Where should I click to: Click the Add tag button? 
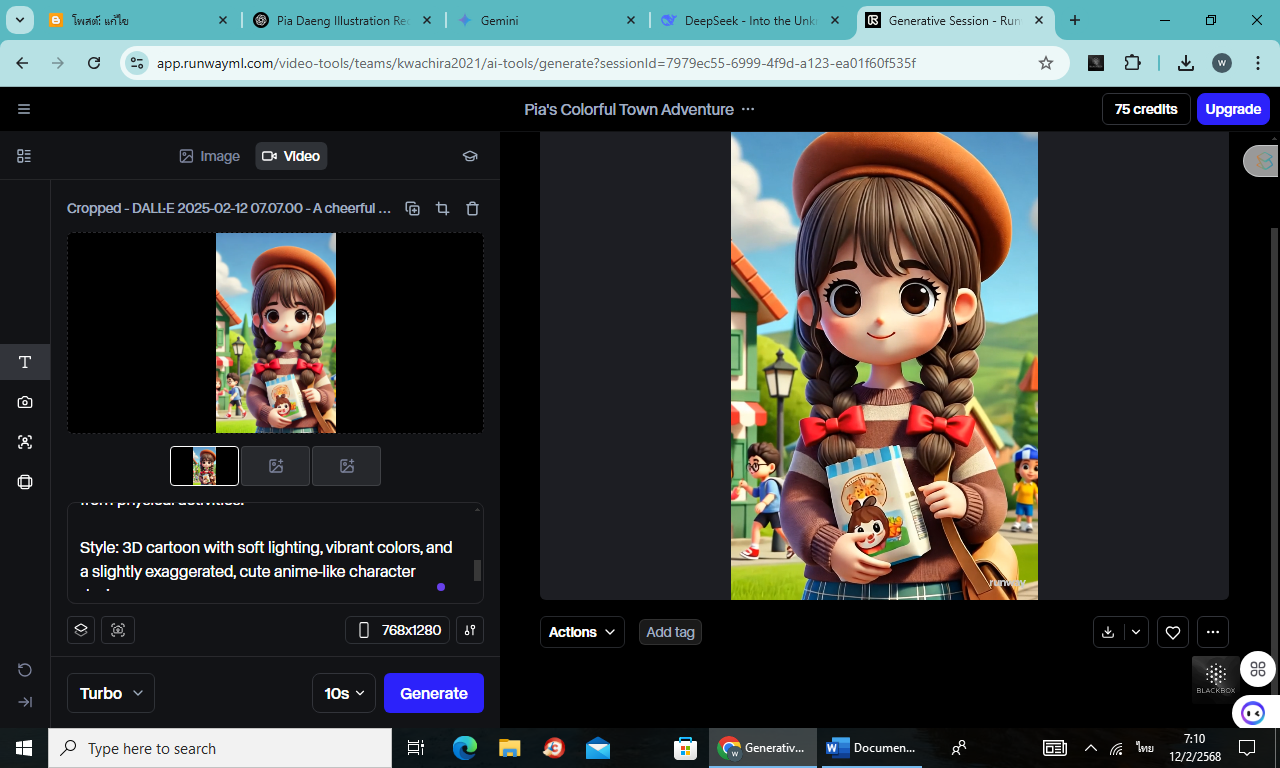coord(670,632)
